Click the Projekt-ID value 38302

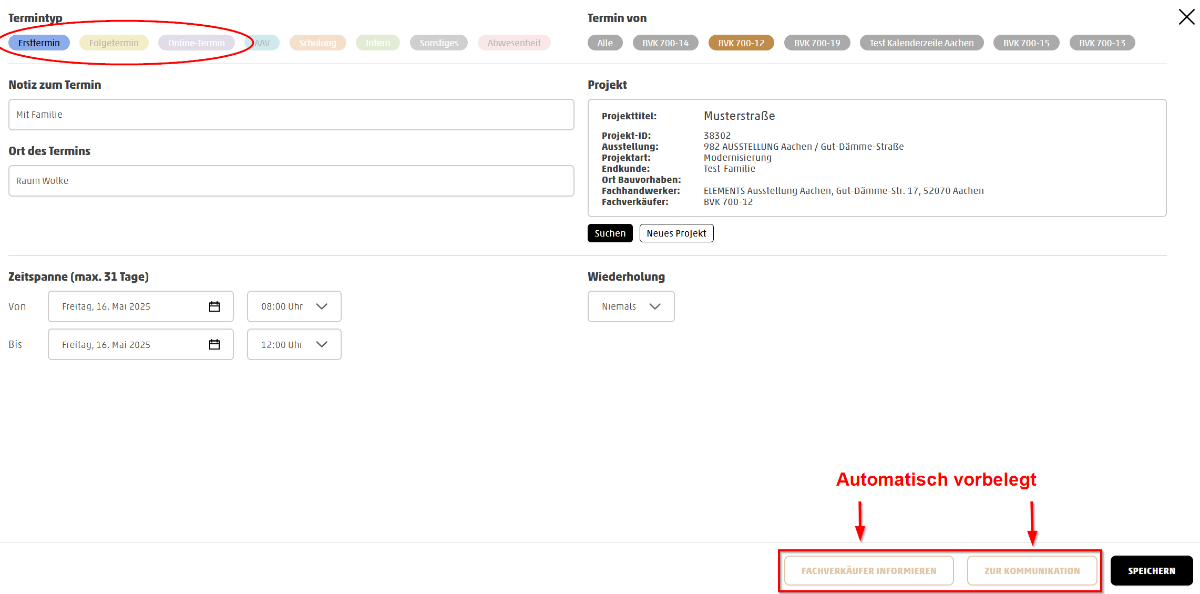717,136
